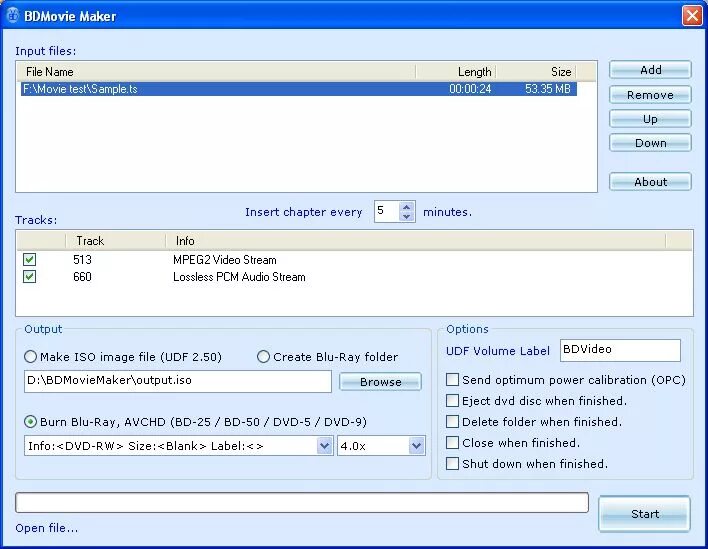Enable Eject dvd disc when finished
708x549 pixels.
coord(452,401)
